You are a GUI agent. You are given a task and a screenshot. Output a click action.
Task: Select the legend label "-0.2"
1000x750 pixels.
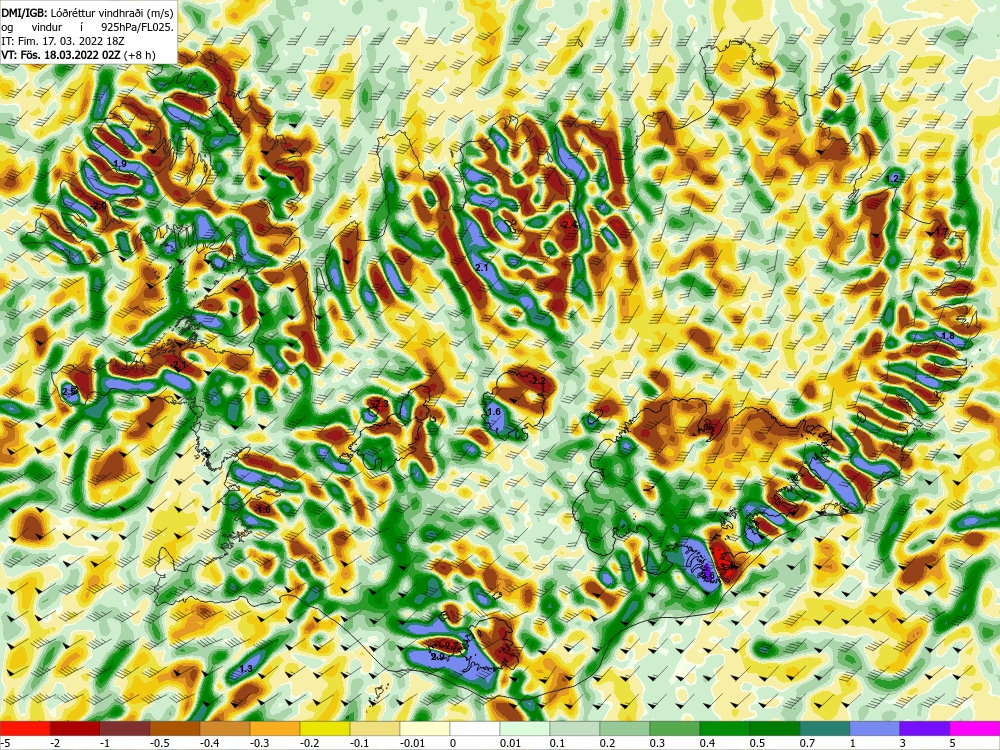[309, 743]
